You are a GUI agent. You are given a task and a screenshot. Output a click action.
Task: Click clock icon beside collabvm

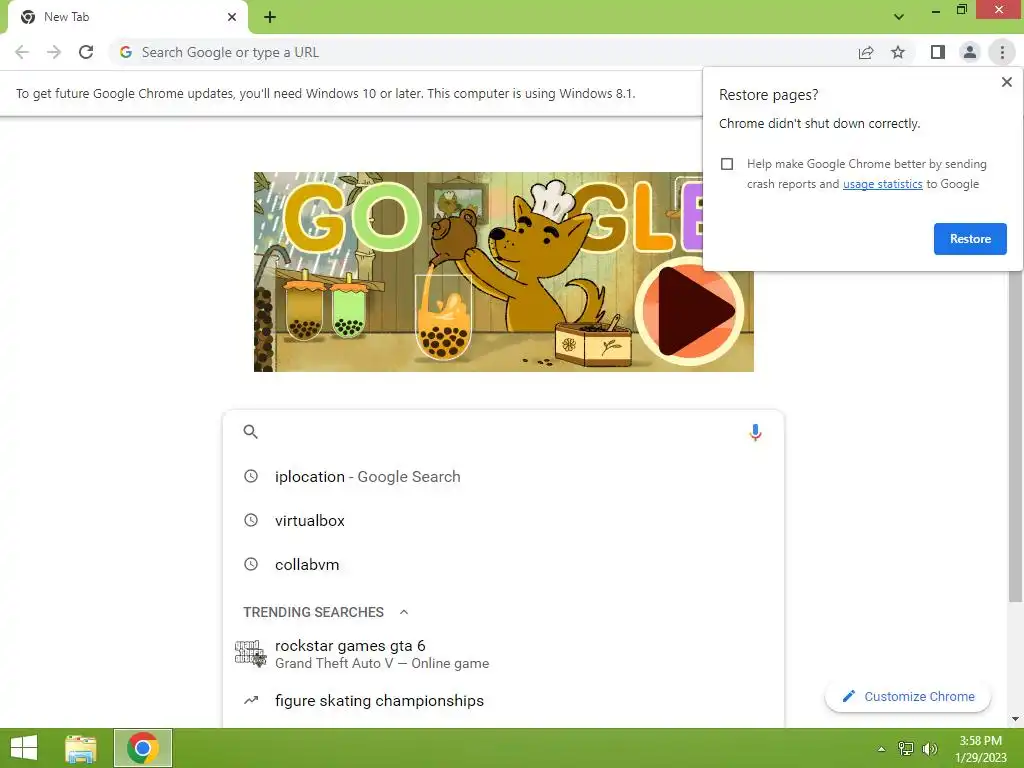coord(251,564)
